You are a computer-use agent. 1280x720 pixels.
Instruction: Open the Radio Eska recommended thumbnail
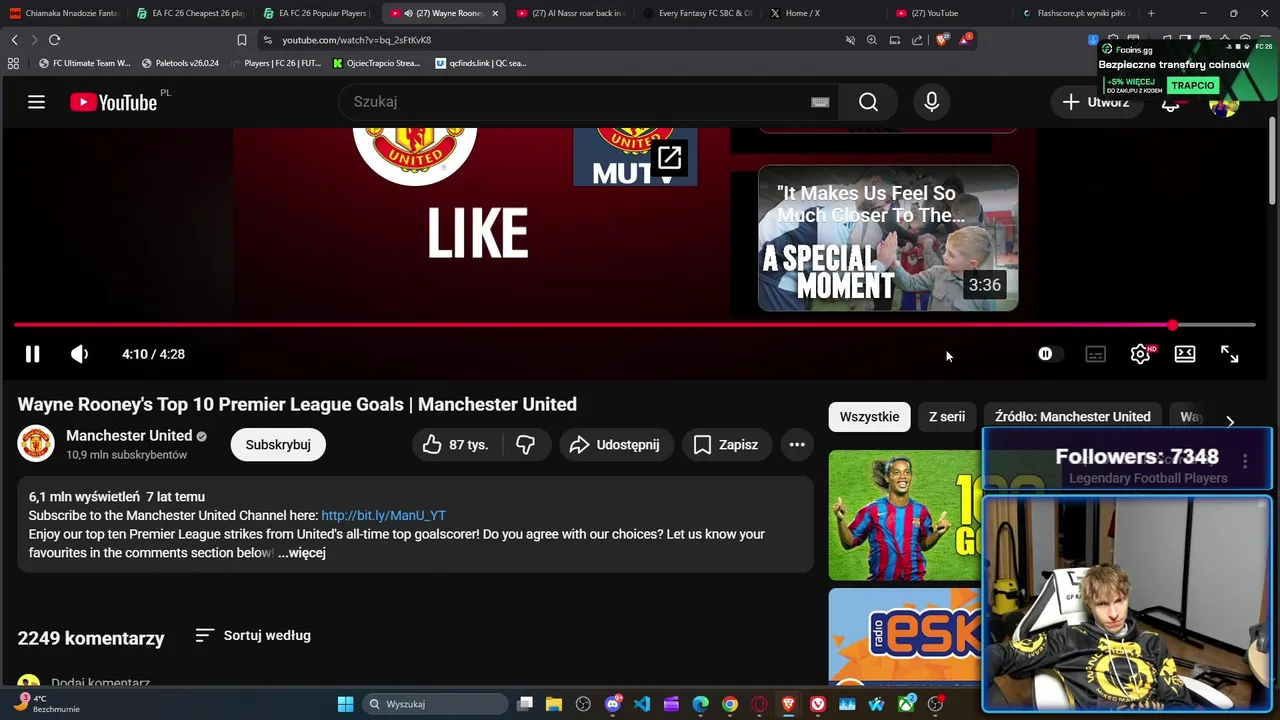[x=905, y=635]
